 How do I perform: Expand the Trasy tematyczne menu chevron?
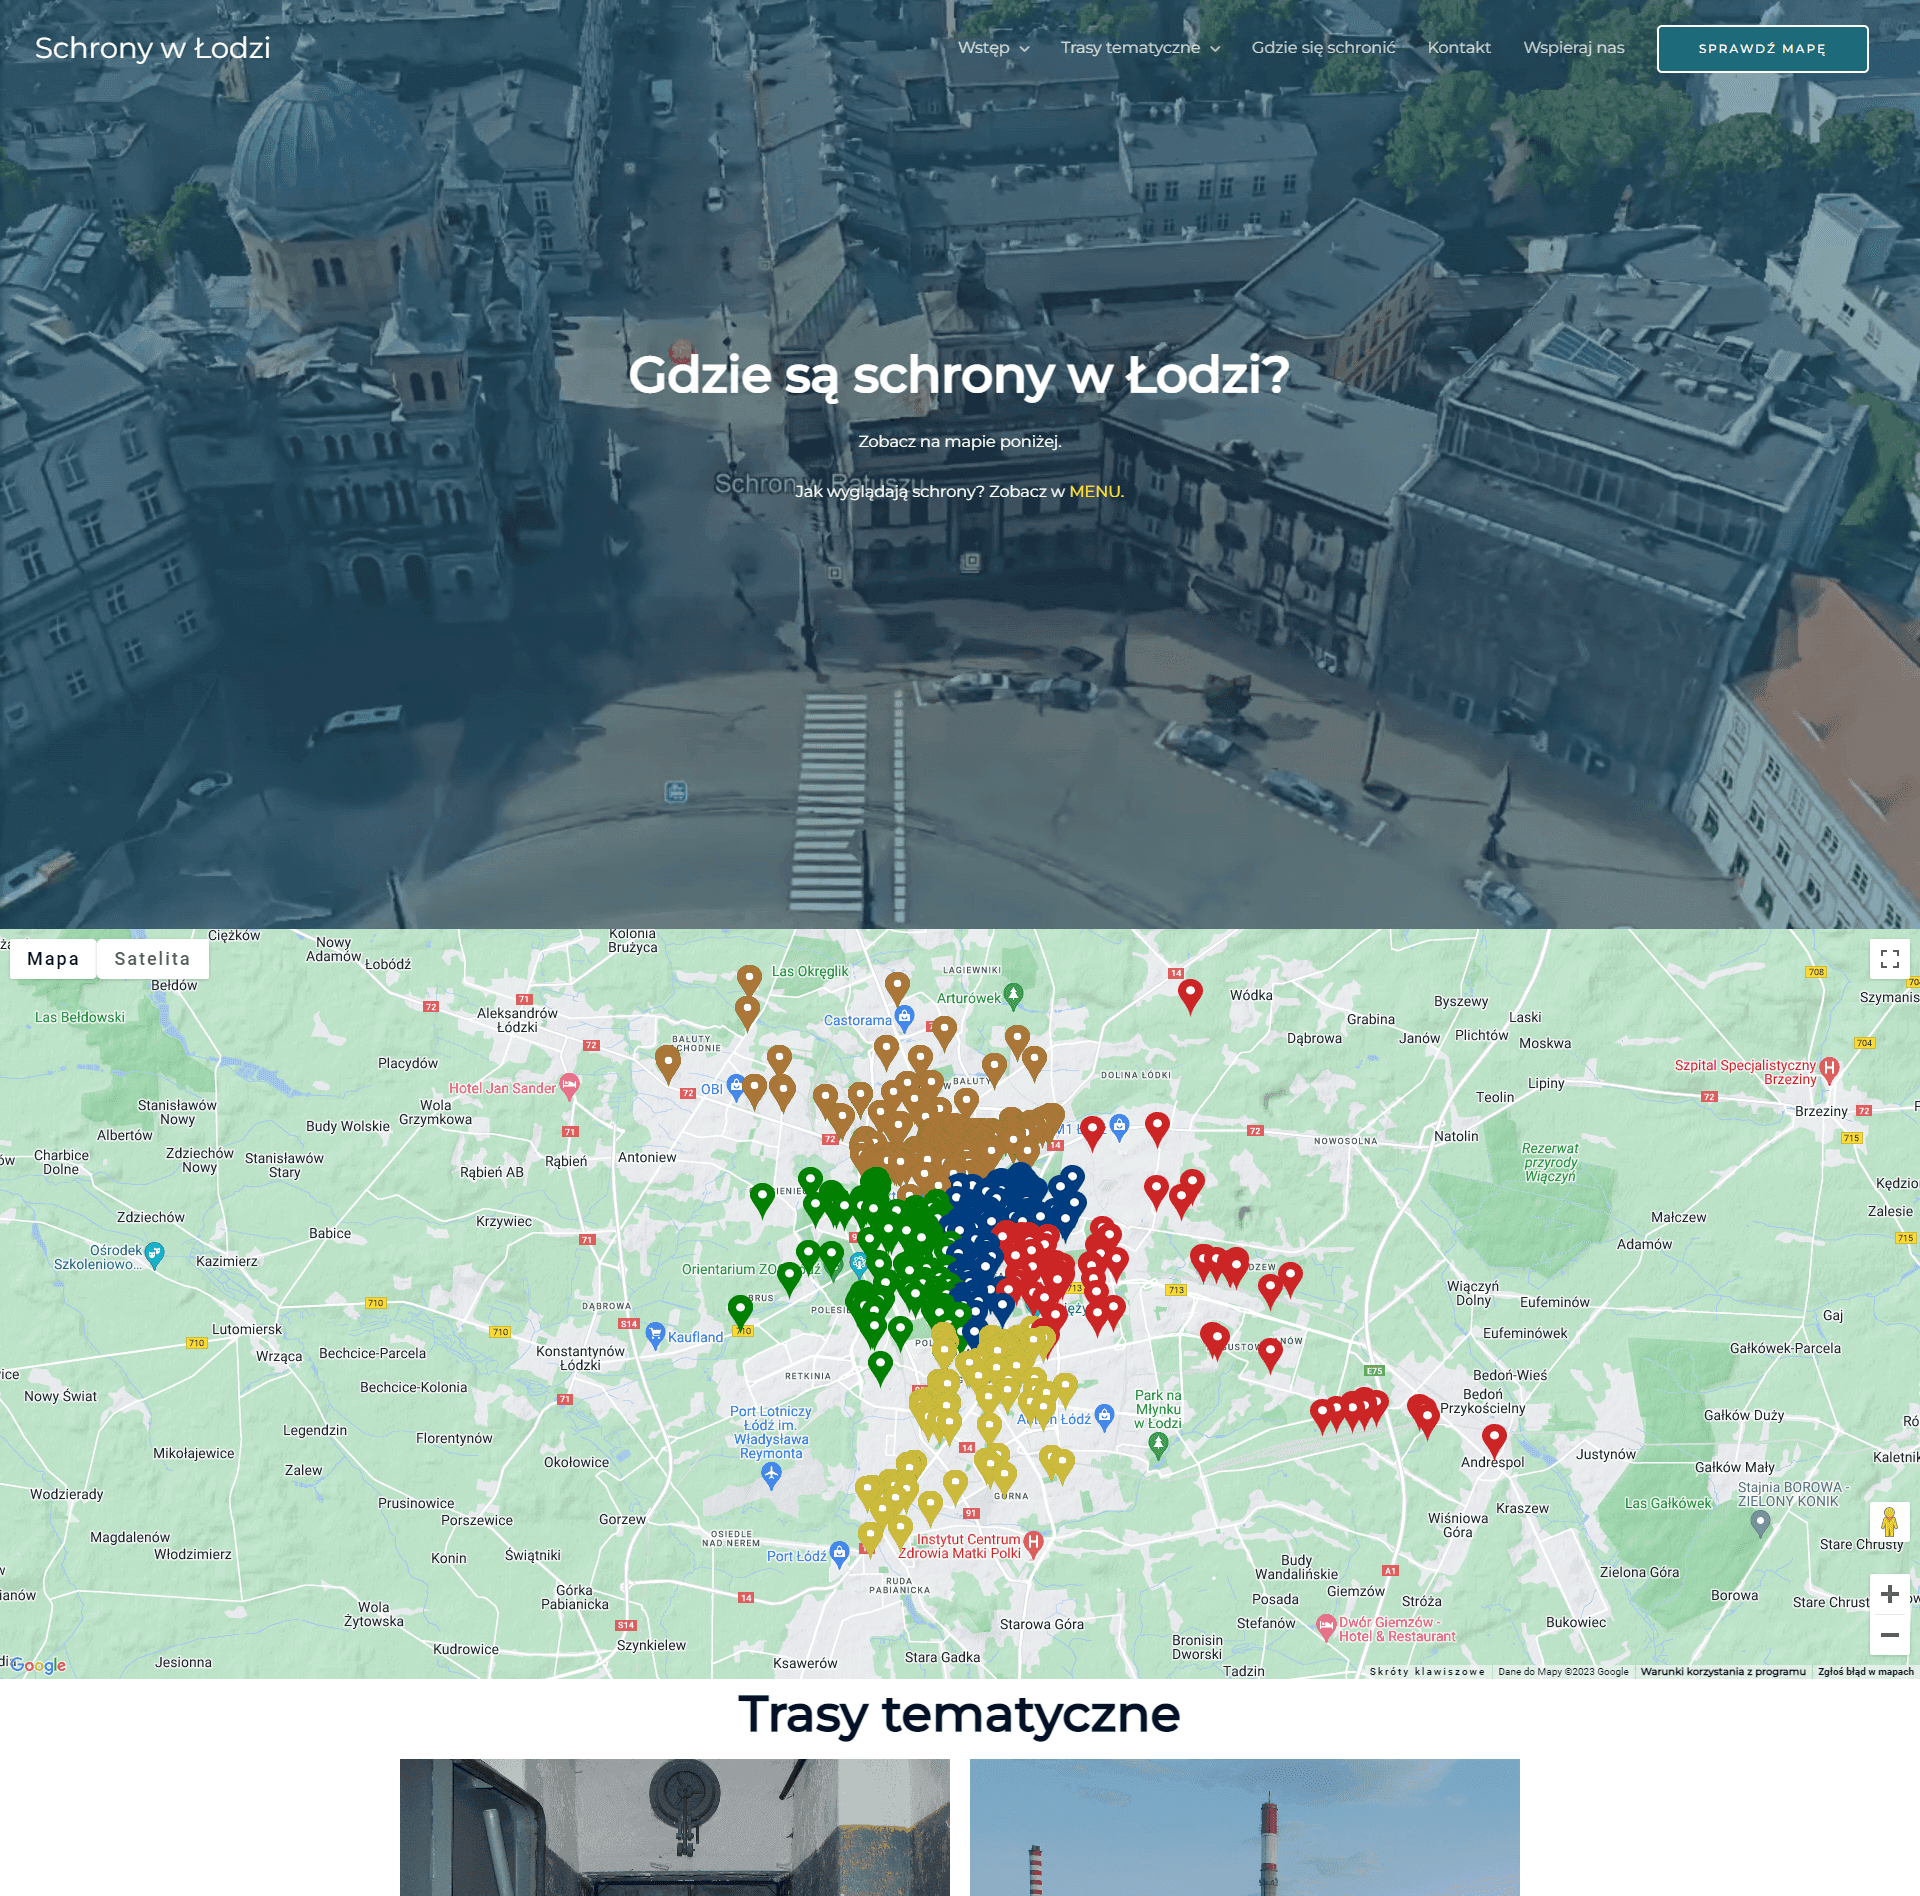pos(1215,49)
